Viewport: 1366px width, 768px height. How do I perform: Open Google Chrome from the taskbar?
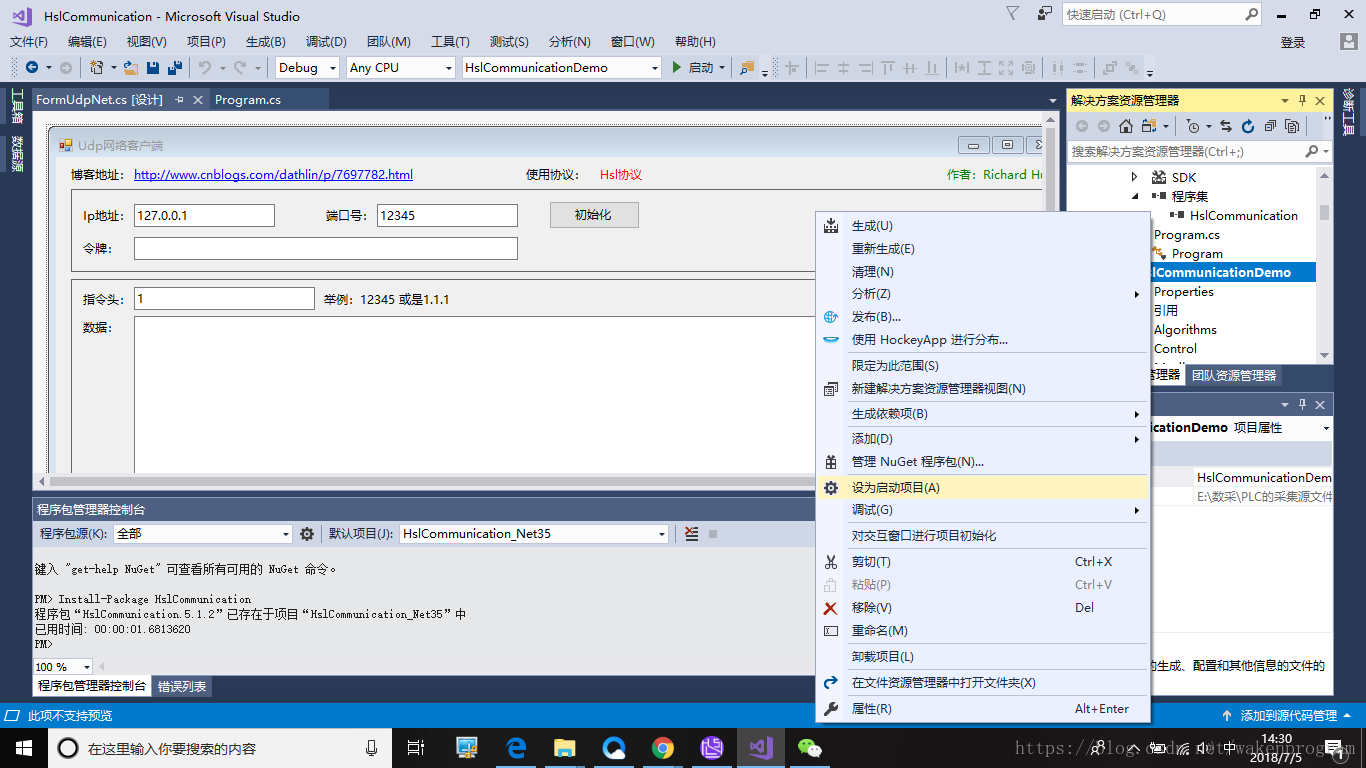[x=662, y=747]
